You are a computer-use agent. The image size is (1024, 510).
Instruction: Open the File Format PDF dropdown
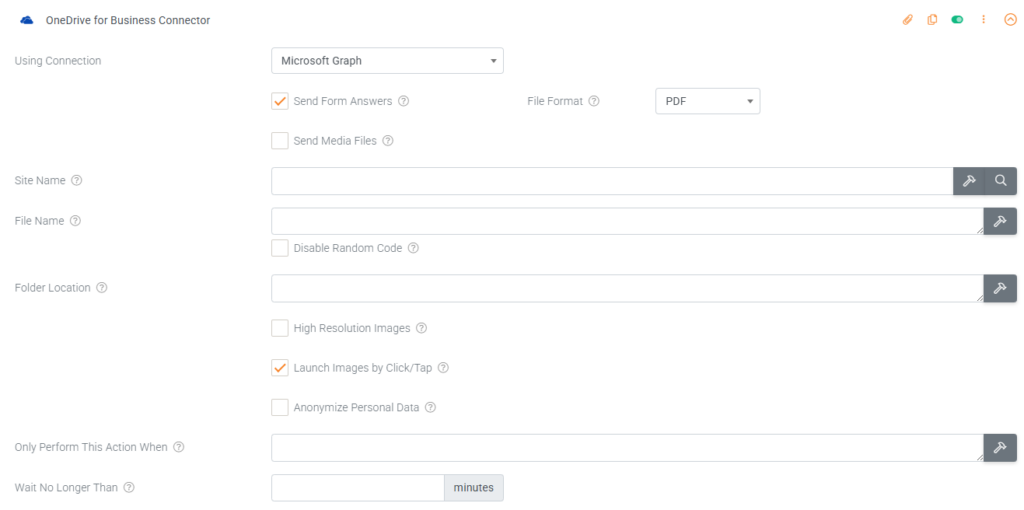coord(707,101)
